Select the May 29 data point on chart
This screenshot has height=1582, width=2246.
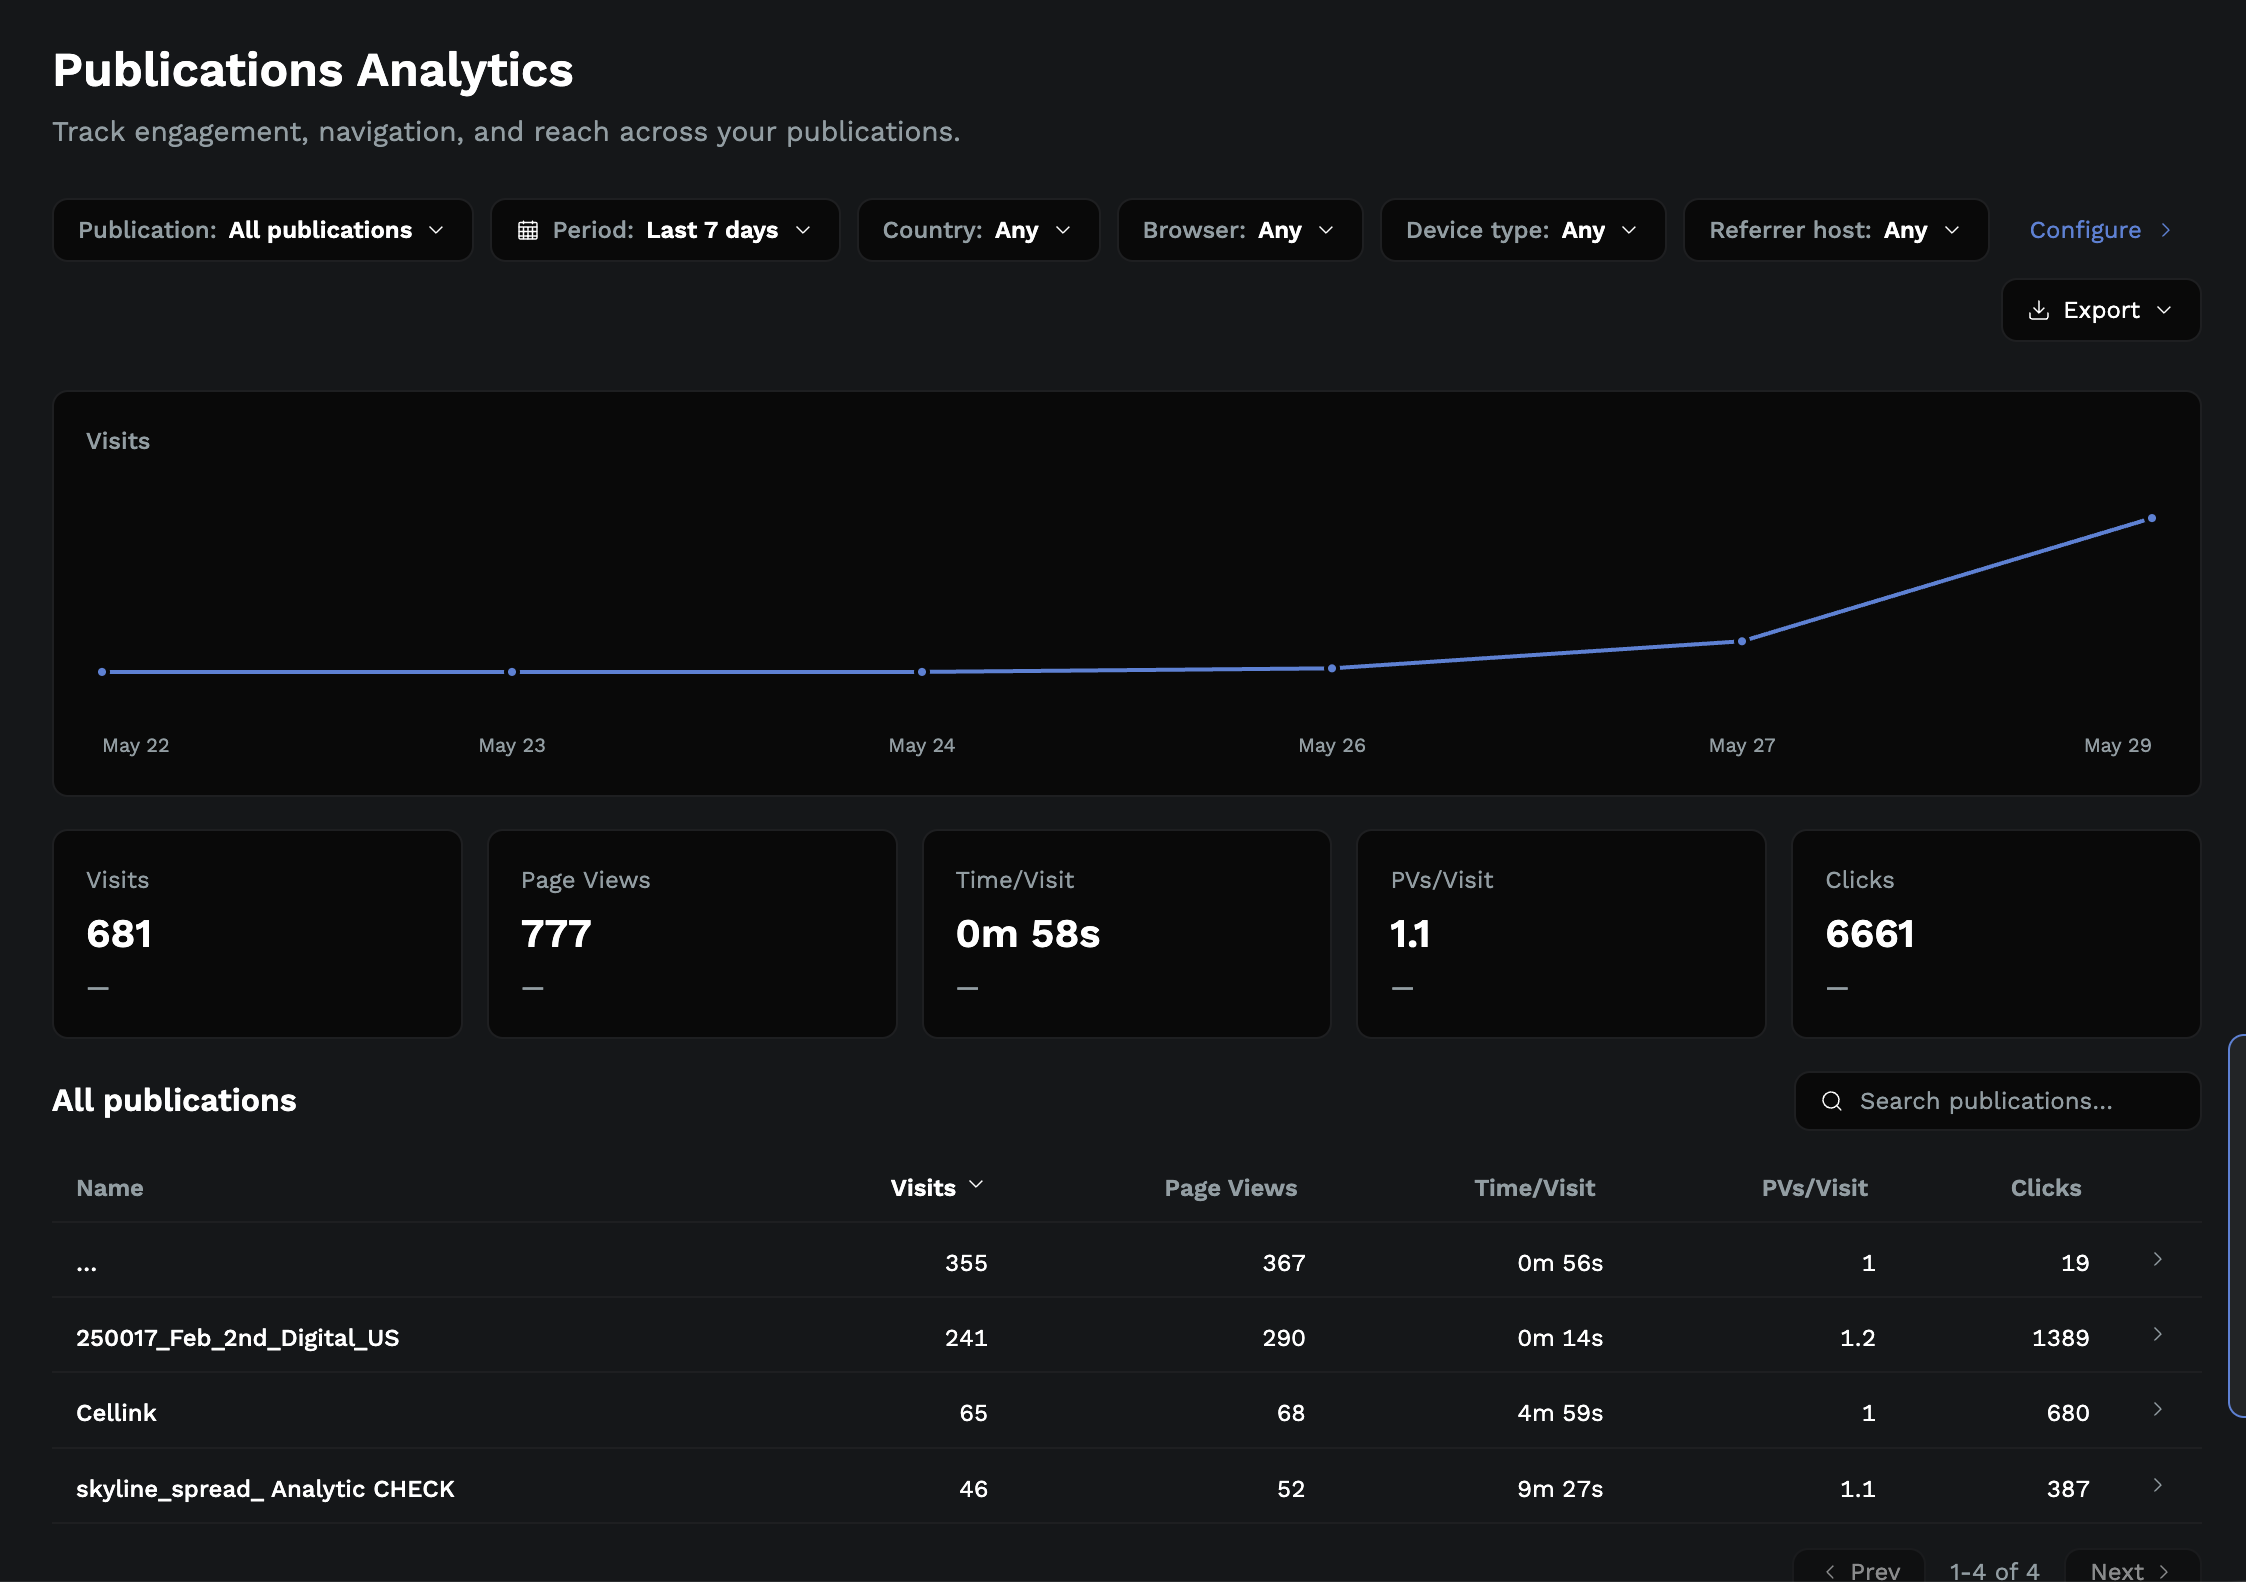(x=2152, y=519)
